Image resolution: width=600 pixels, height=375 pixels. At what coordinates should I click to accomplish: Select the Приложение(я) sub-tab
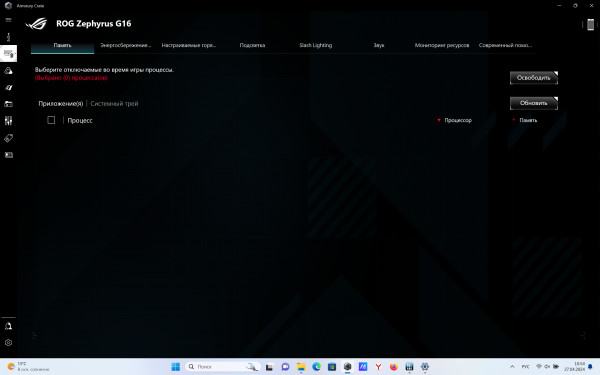click(60, 104)
